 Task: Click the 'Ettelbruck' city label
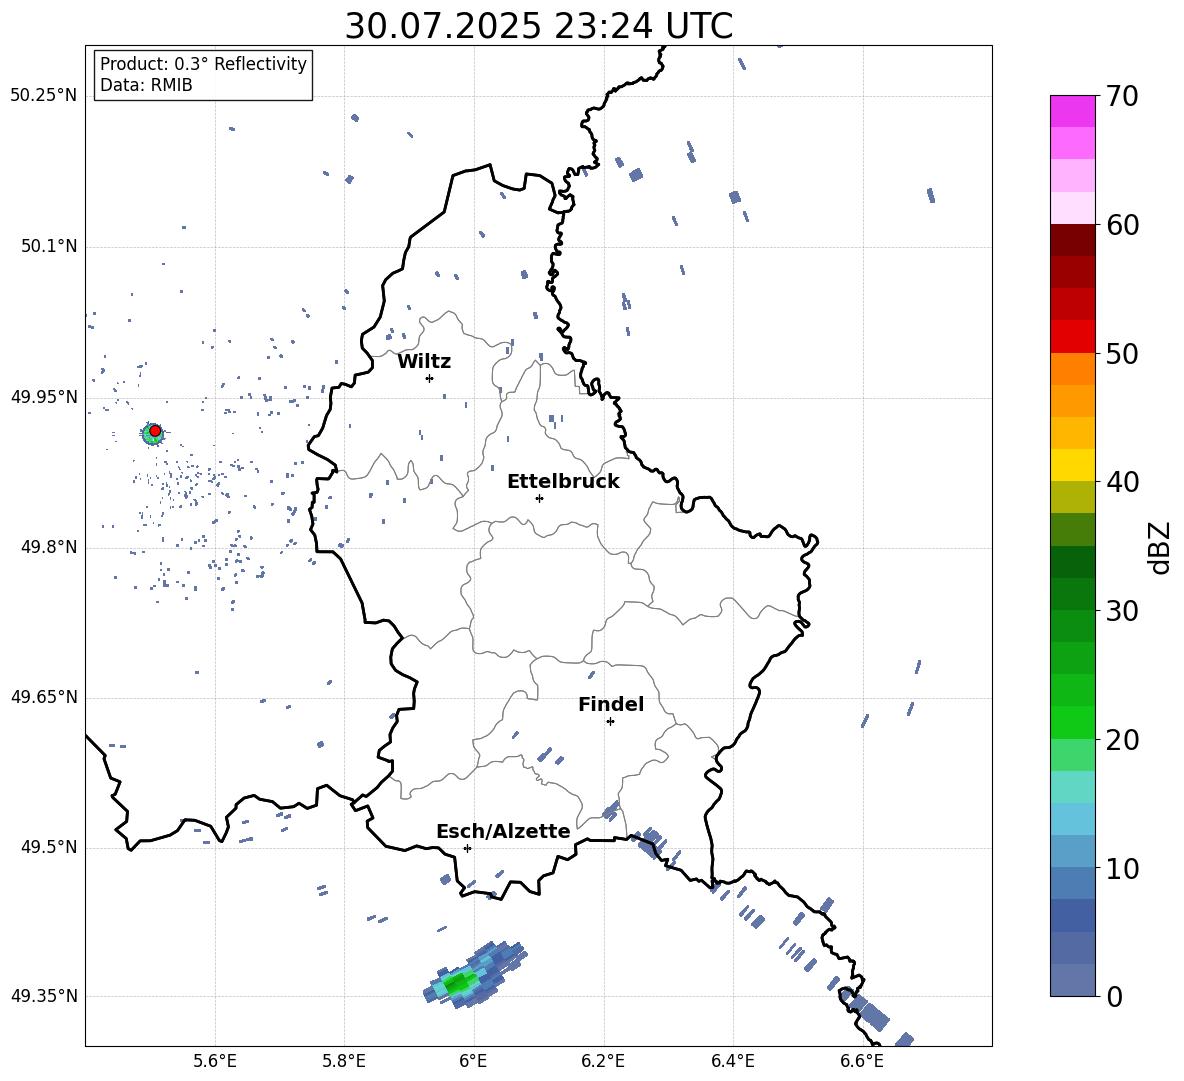coord(563,482)
